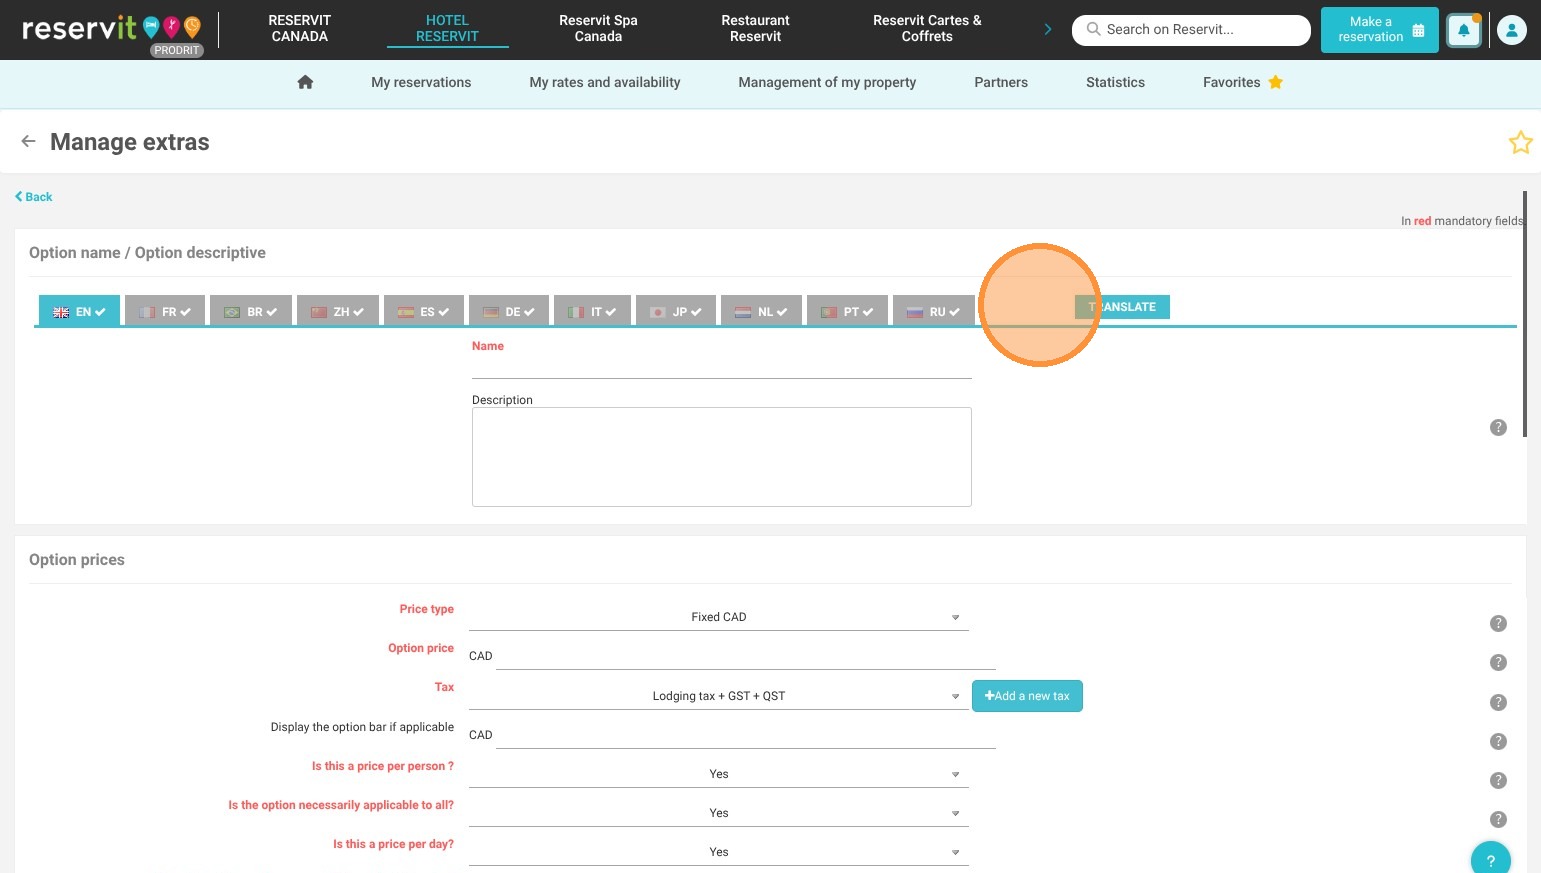Open HOTEL RESERVIT top menu
The image size is (1541, 873).
[447, 29]
